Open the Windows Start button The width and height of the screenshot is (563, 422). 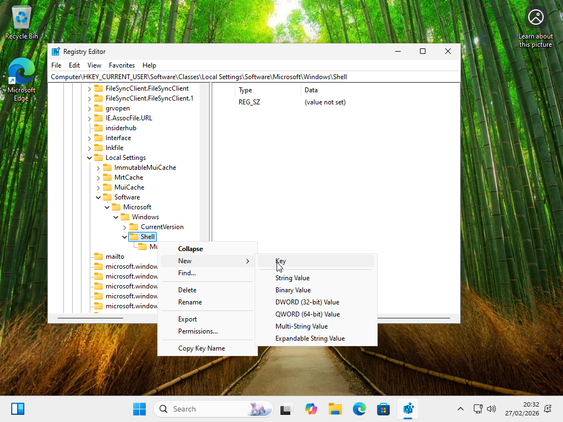coord(139,409)
